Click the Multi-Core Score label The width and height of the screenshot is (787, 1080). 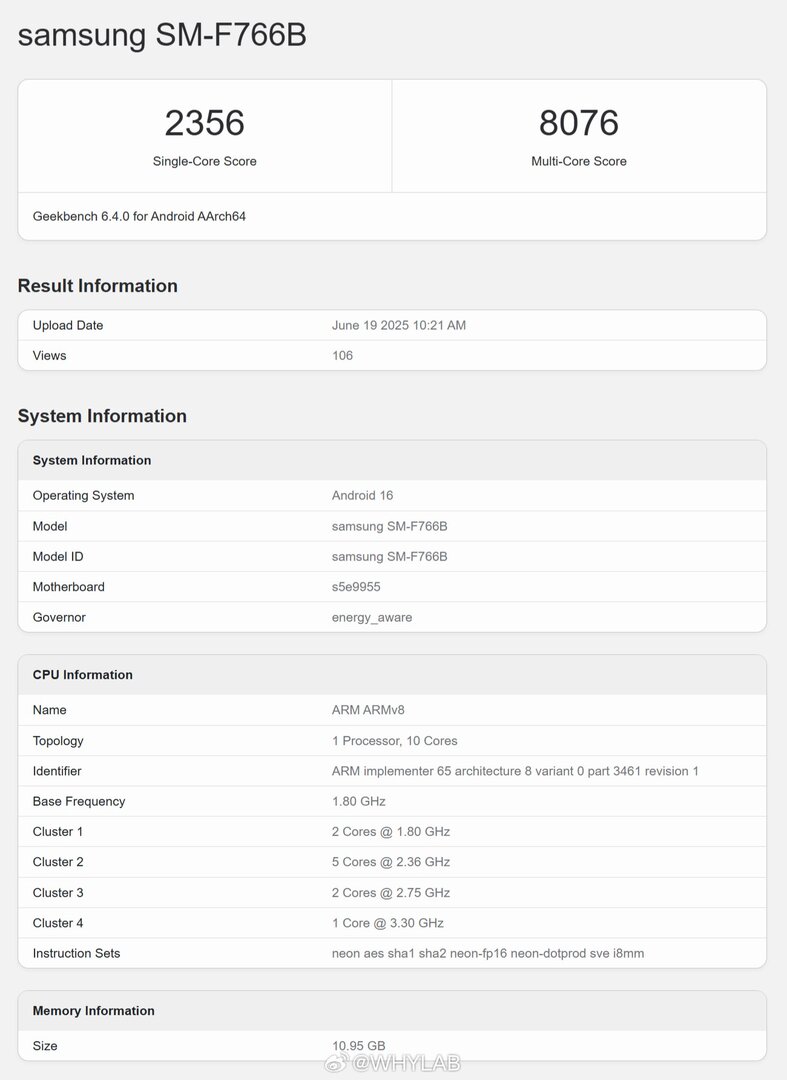(578, 161)
